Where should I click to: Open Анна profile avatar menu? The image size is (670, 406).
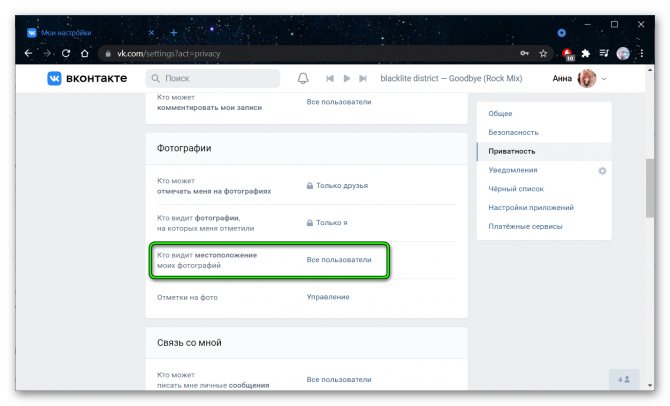[587, 79]
